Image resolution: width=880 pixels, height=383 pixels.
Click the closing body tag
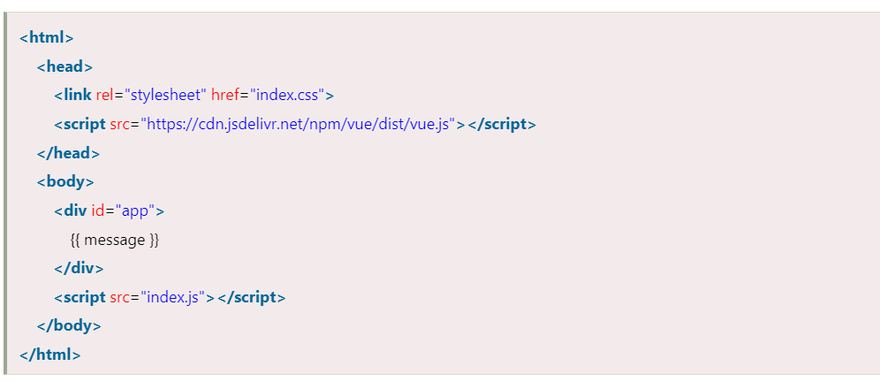tap(69, 325)
